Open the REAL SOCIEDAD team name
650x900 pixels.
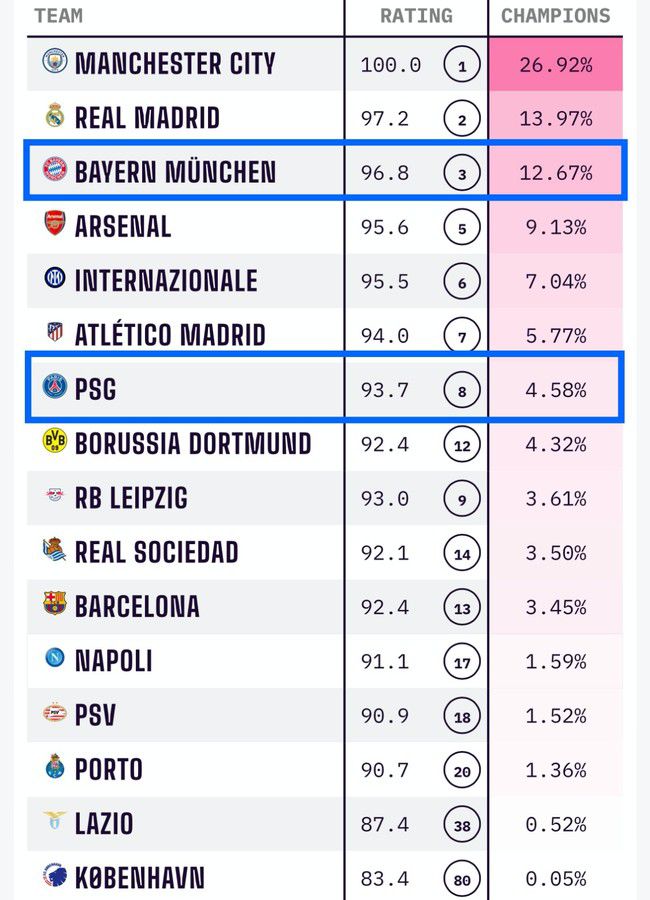[157, 551]
